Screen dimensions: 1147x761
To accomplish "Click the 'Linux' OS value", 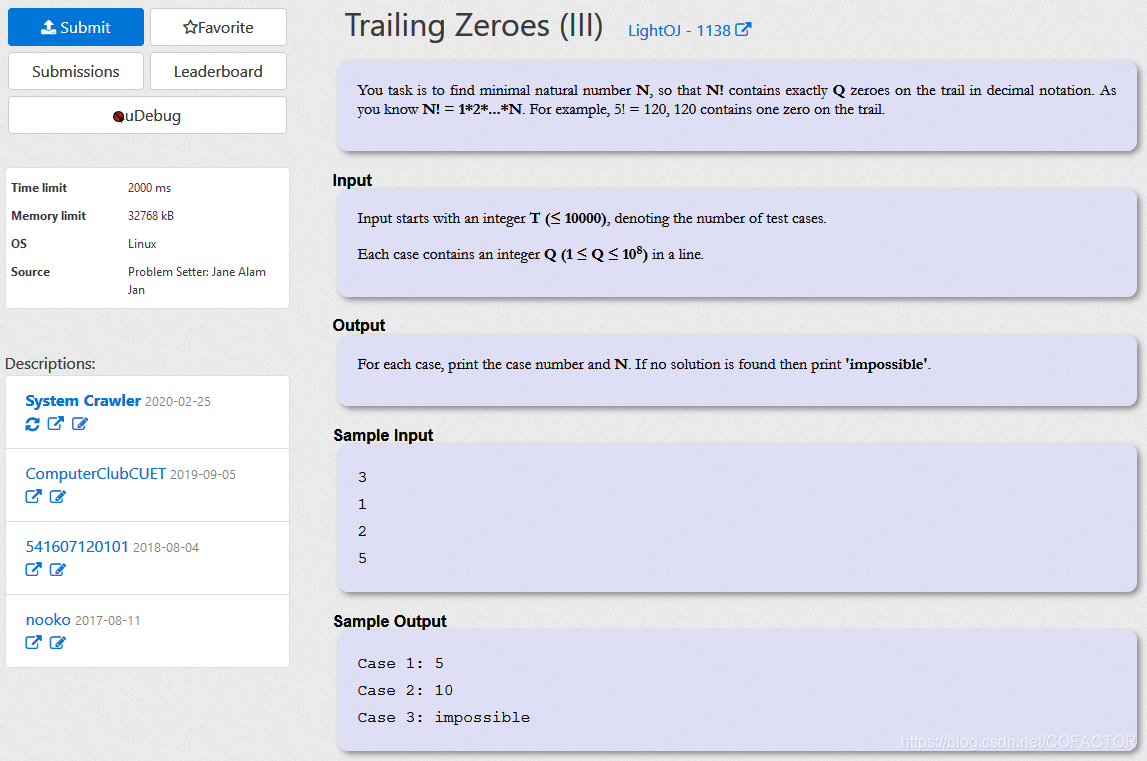I will [142, 244].
